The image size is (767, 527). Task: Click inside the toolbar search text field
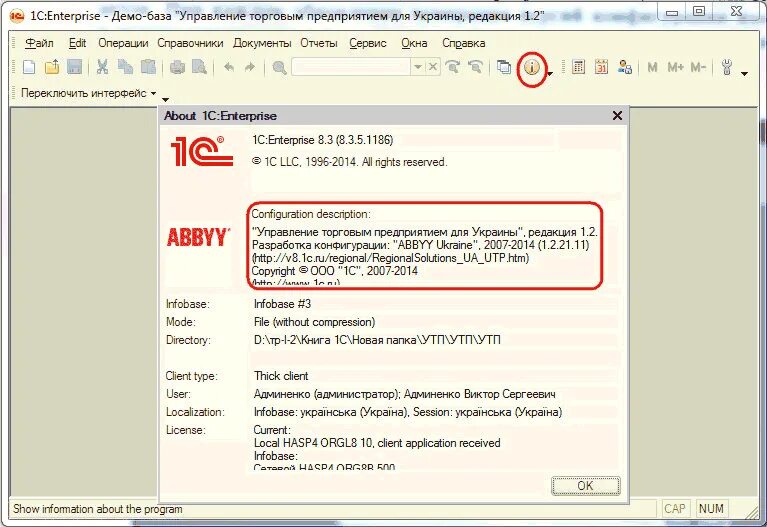[x=351, y=67]
